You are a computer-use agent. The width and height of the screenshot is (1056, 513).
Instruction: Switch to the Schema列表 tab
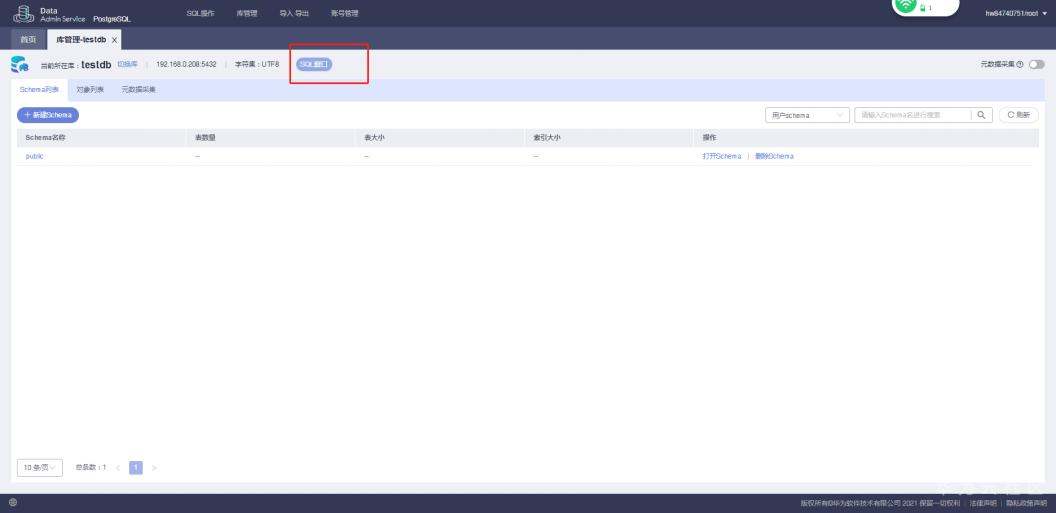pos(39,90)
